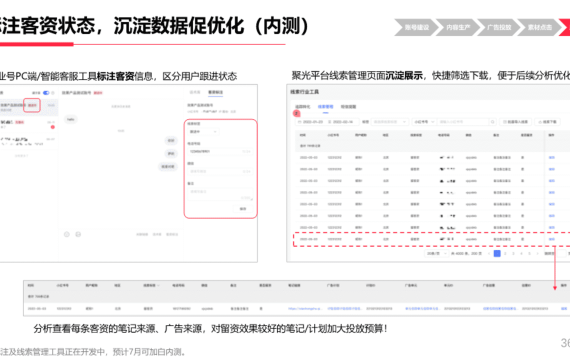Select the conversation with the red unread dot
Viewport: 570px width, 360px height.
point(28,124)
